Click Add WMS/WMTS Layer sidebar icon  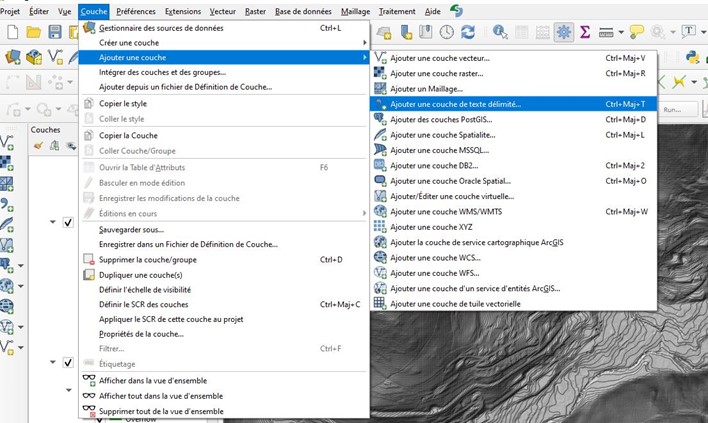tap(6, 286)
